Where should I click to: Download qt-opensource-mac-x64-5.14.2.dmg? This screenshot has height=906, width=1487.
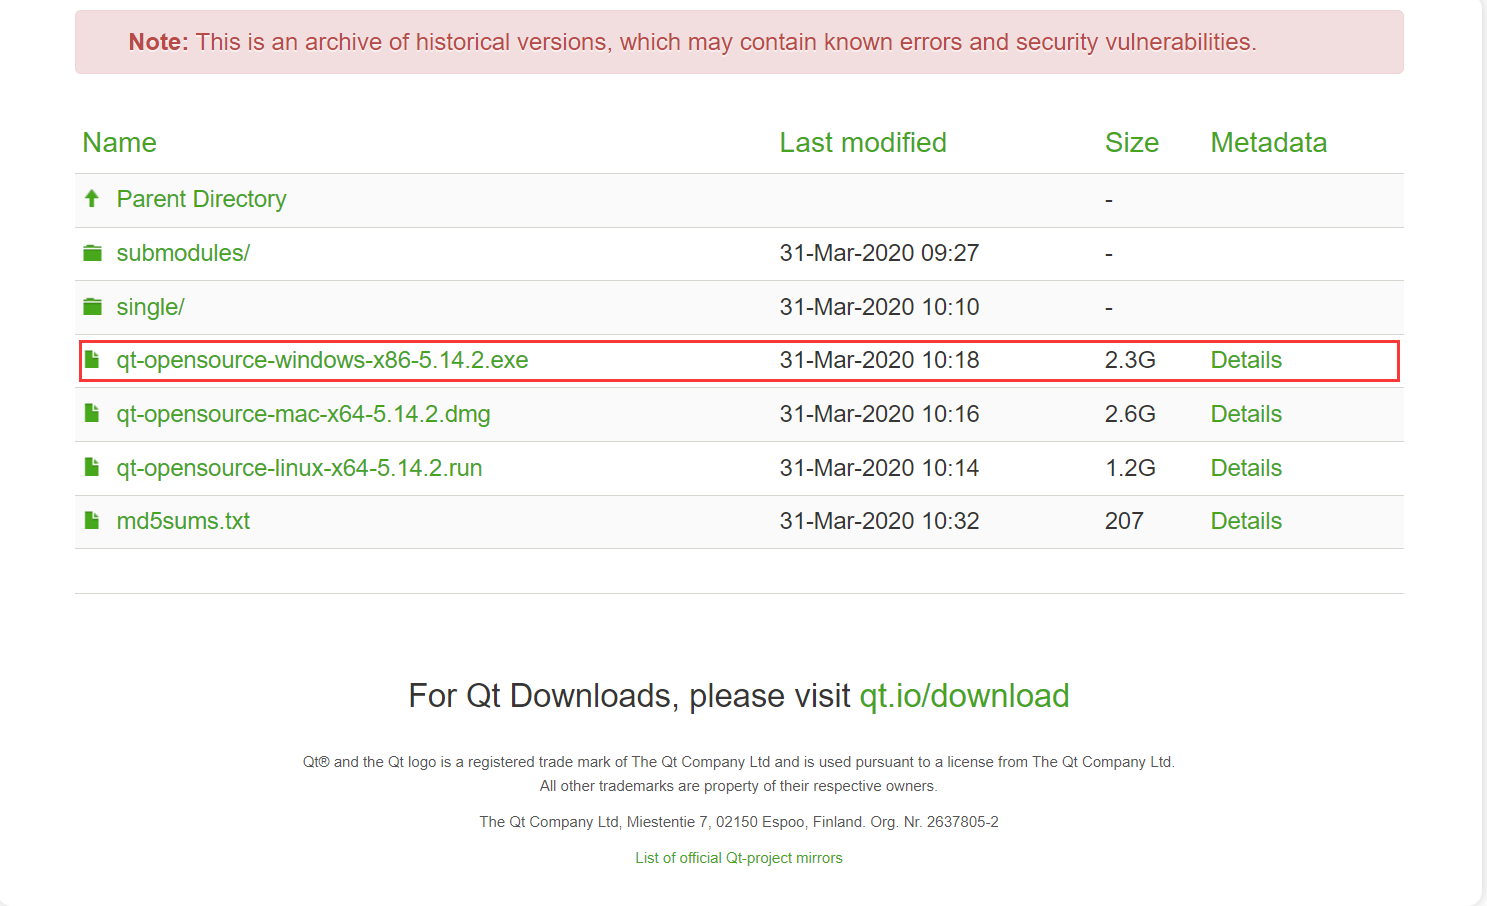(303, 414)
